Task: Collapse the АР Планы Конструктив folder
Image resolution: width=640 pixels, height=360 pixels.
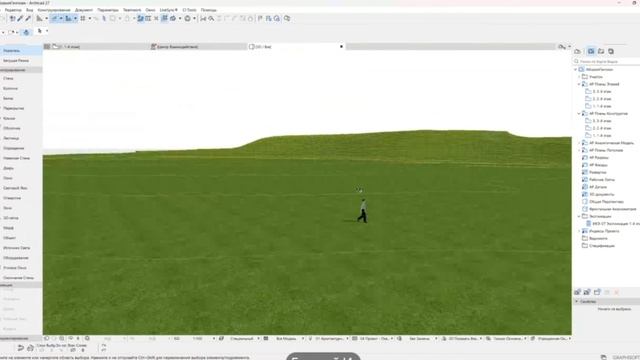Action: (x=579, y=113)
